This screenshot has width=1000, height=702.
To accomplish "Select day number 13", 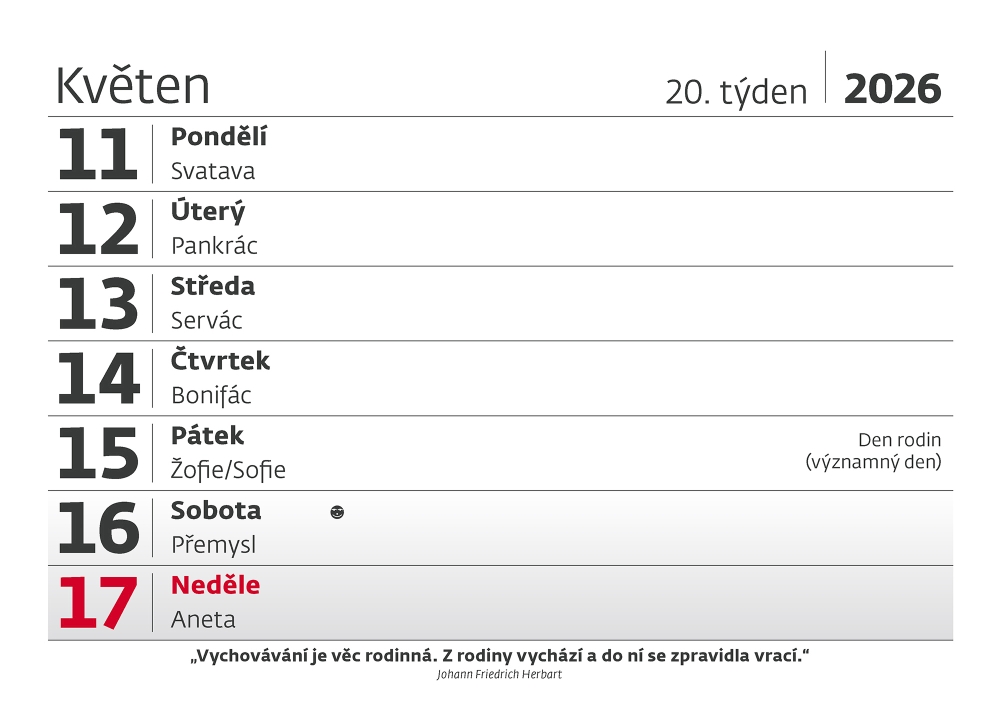I will (x=97, y=304).
